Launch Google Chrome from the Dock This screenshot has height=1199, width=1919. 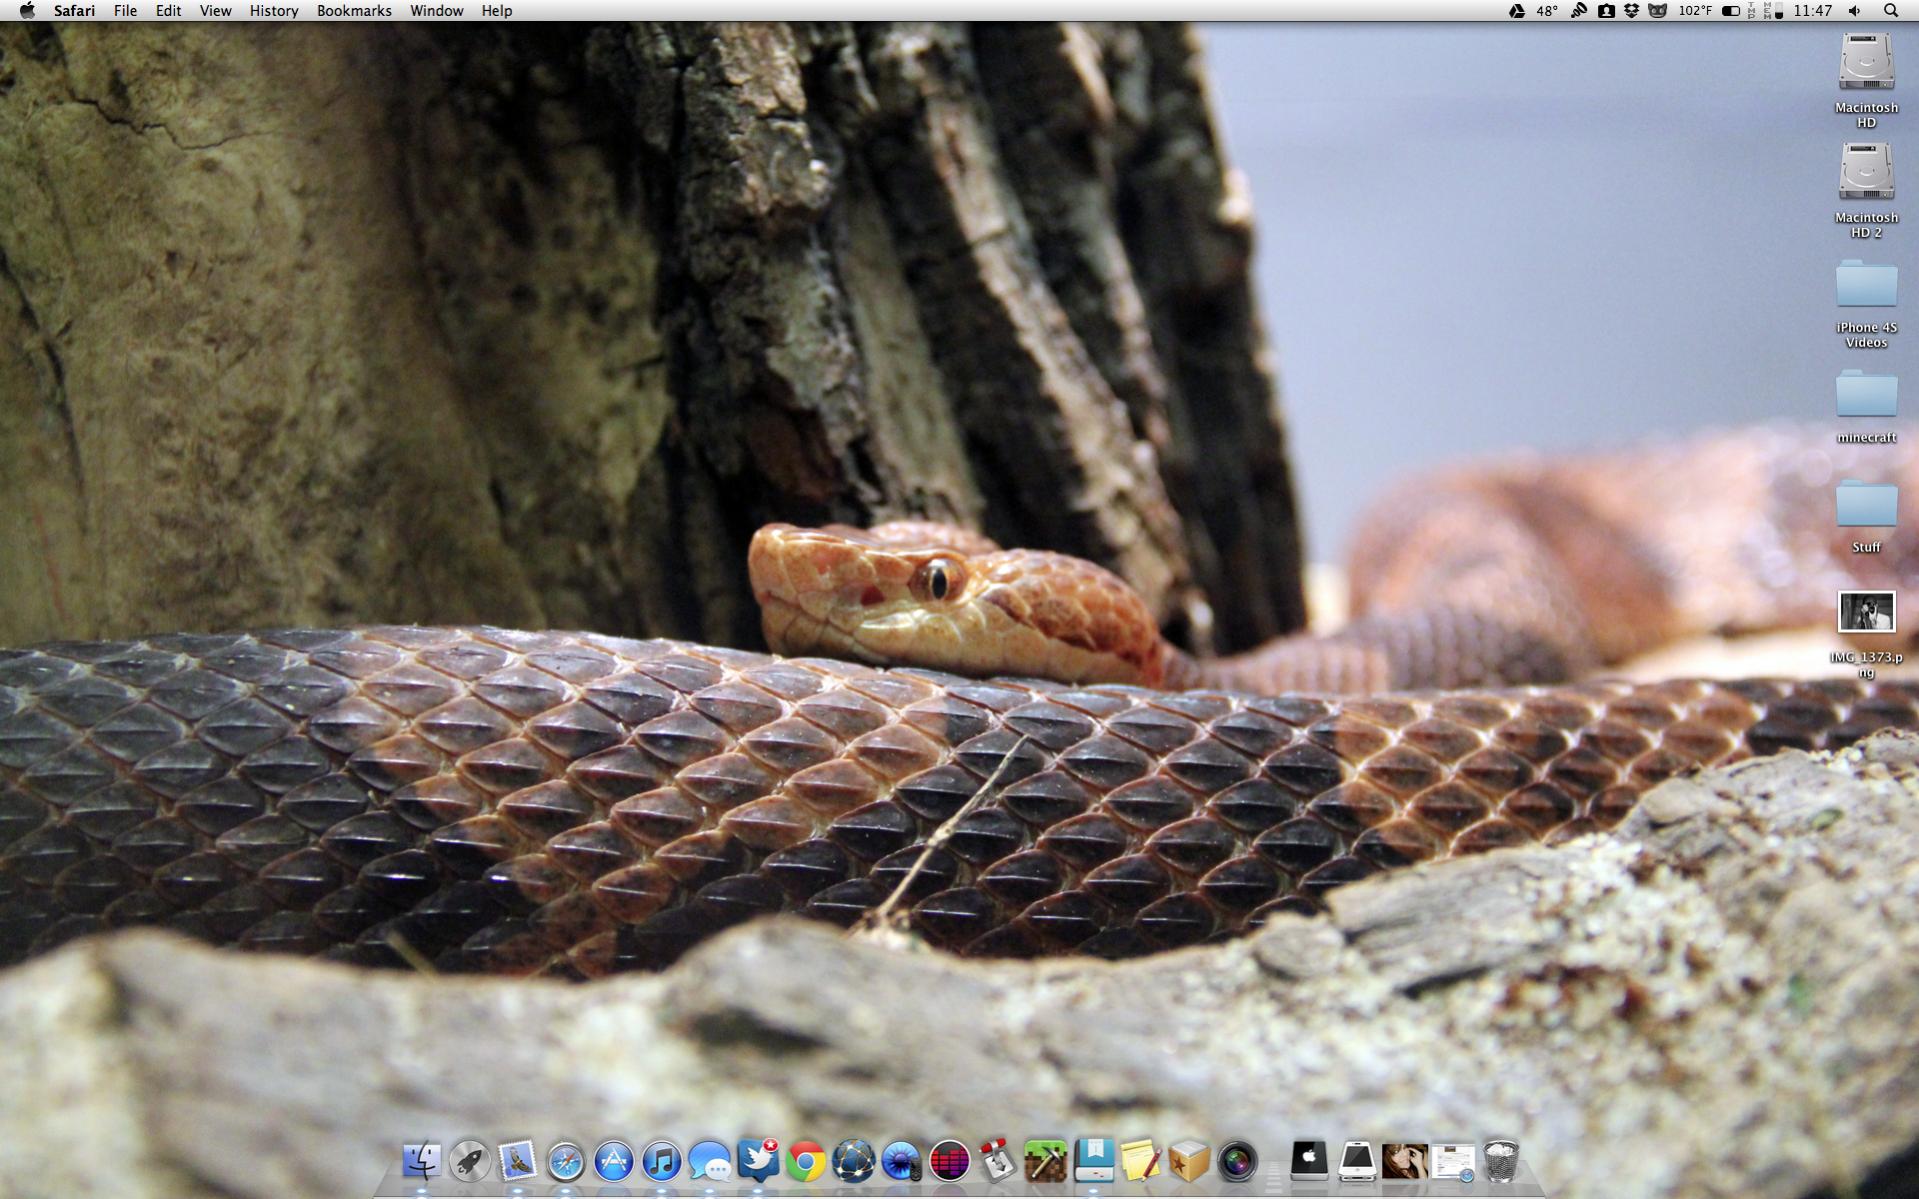click(805, 1162)
